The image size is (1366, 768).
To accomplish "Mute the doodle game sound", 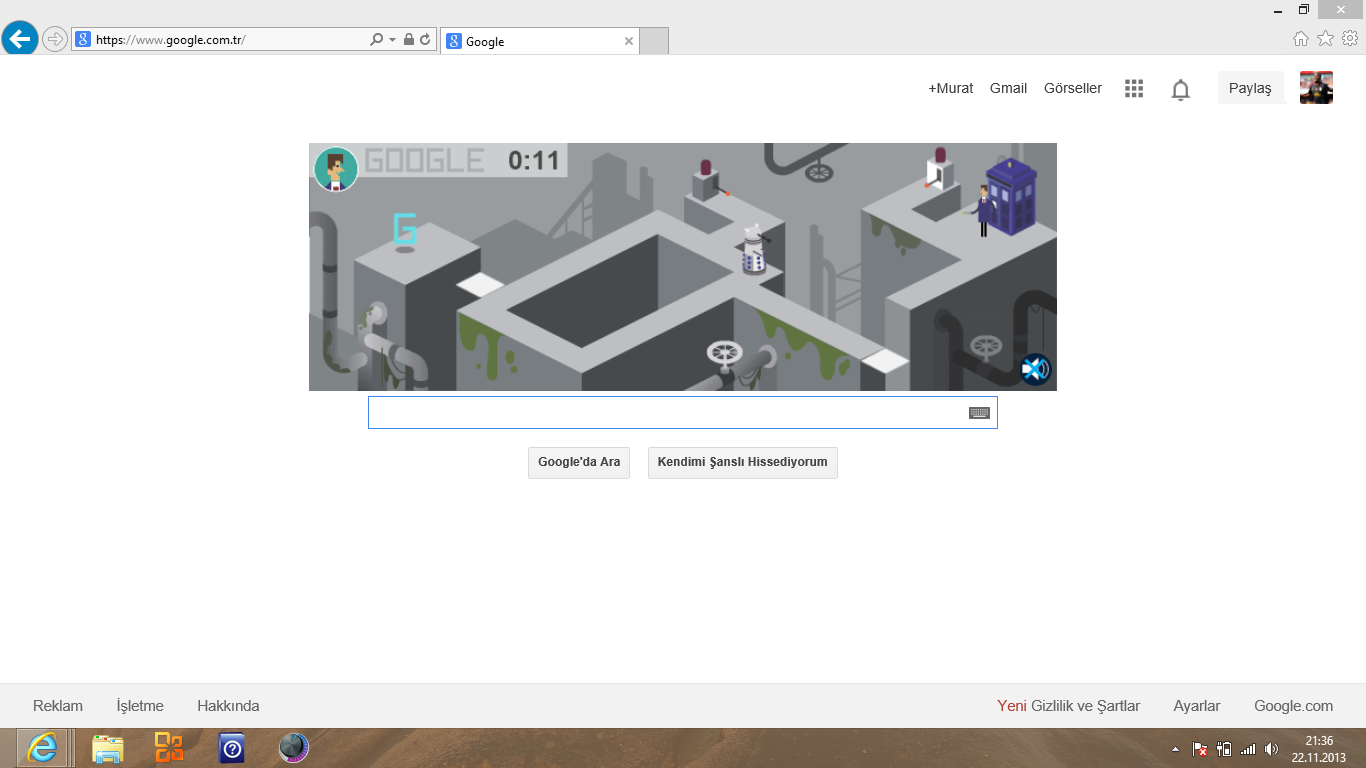I will [1035, 370].
